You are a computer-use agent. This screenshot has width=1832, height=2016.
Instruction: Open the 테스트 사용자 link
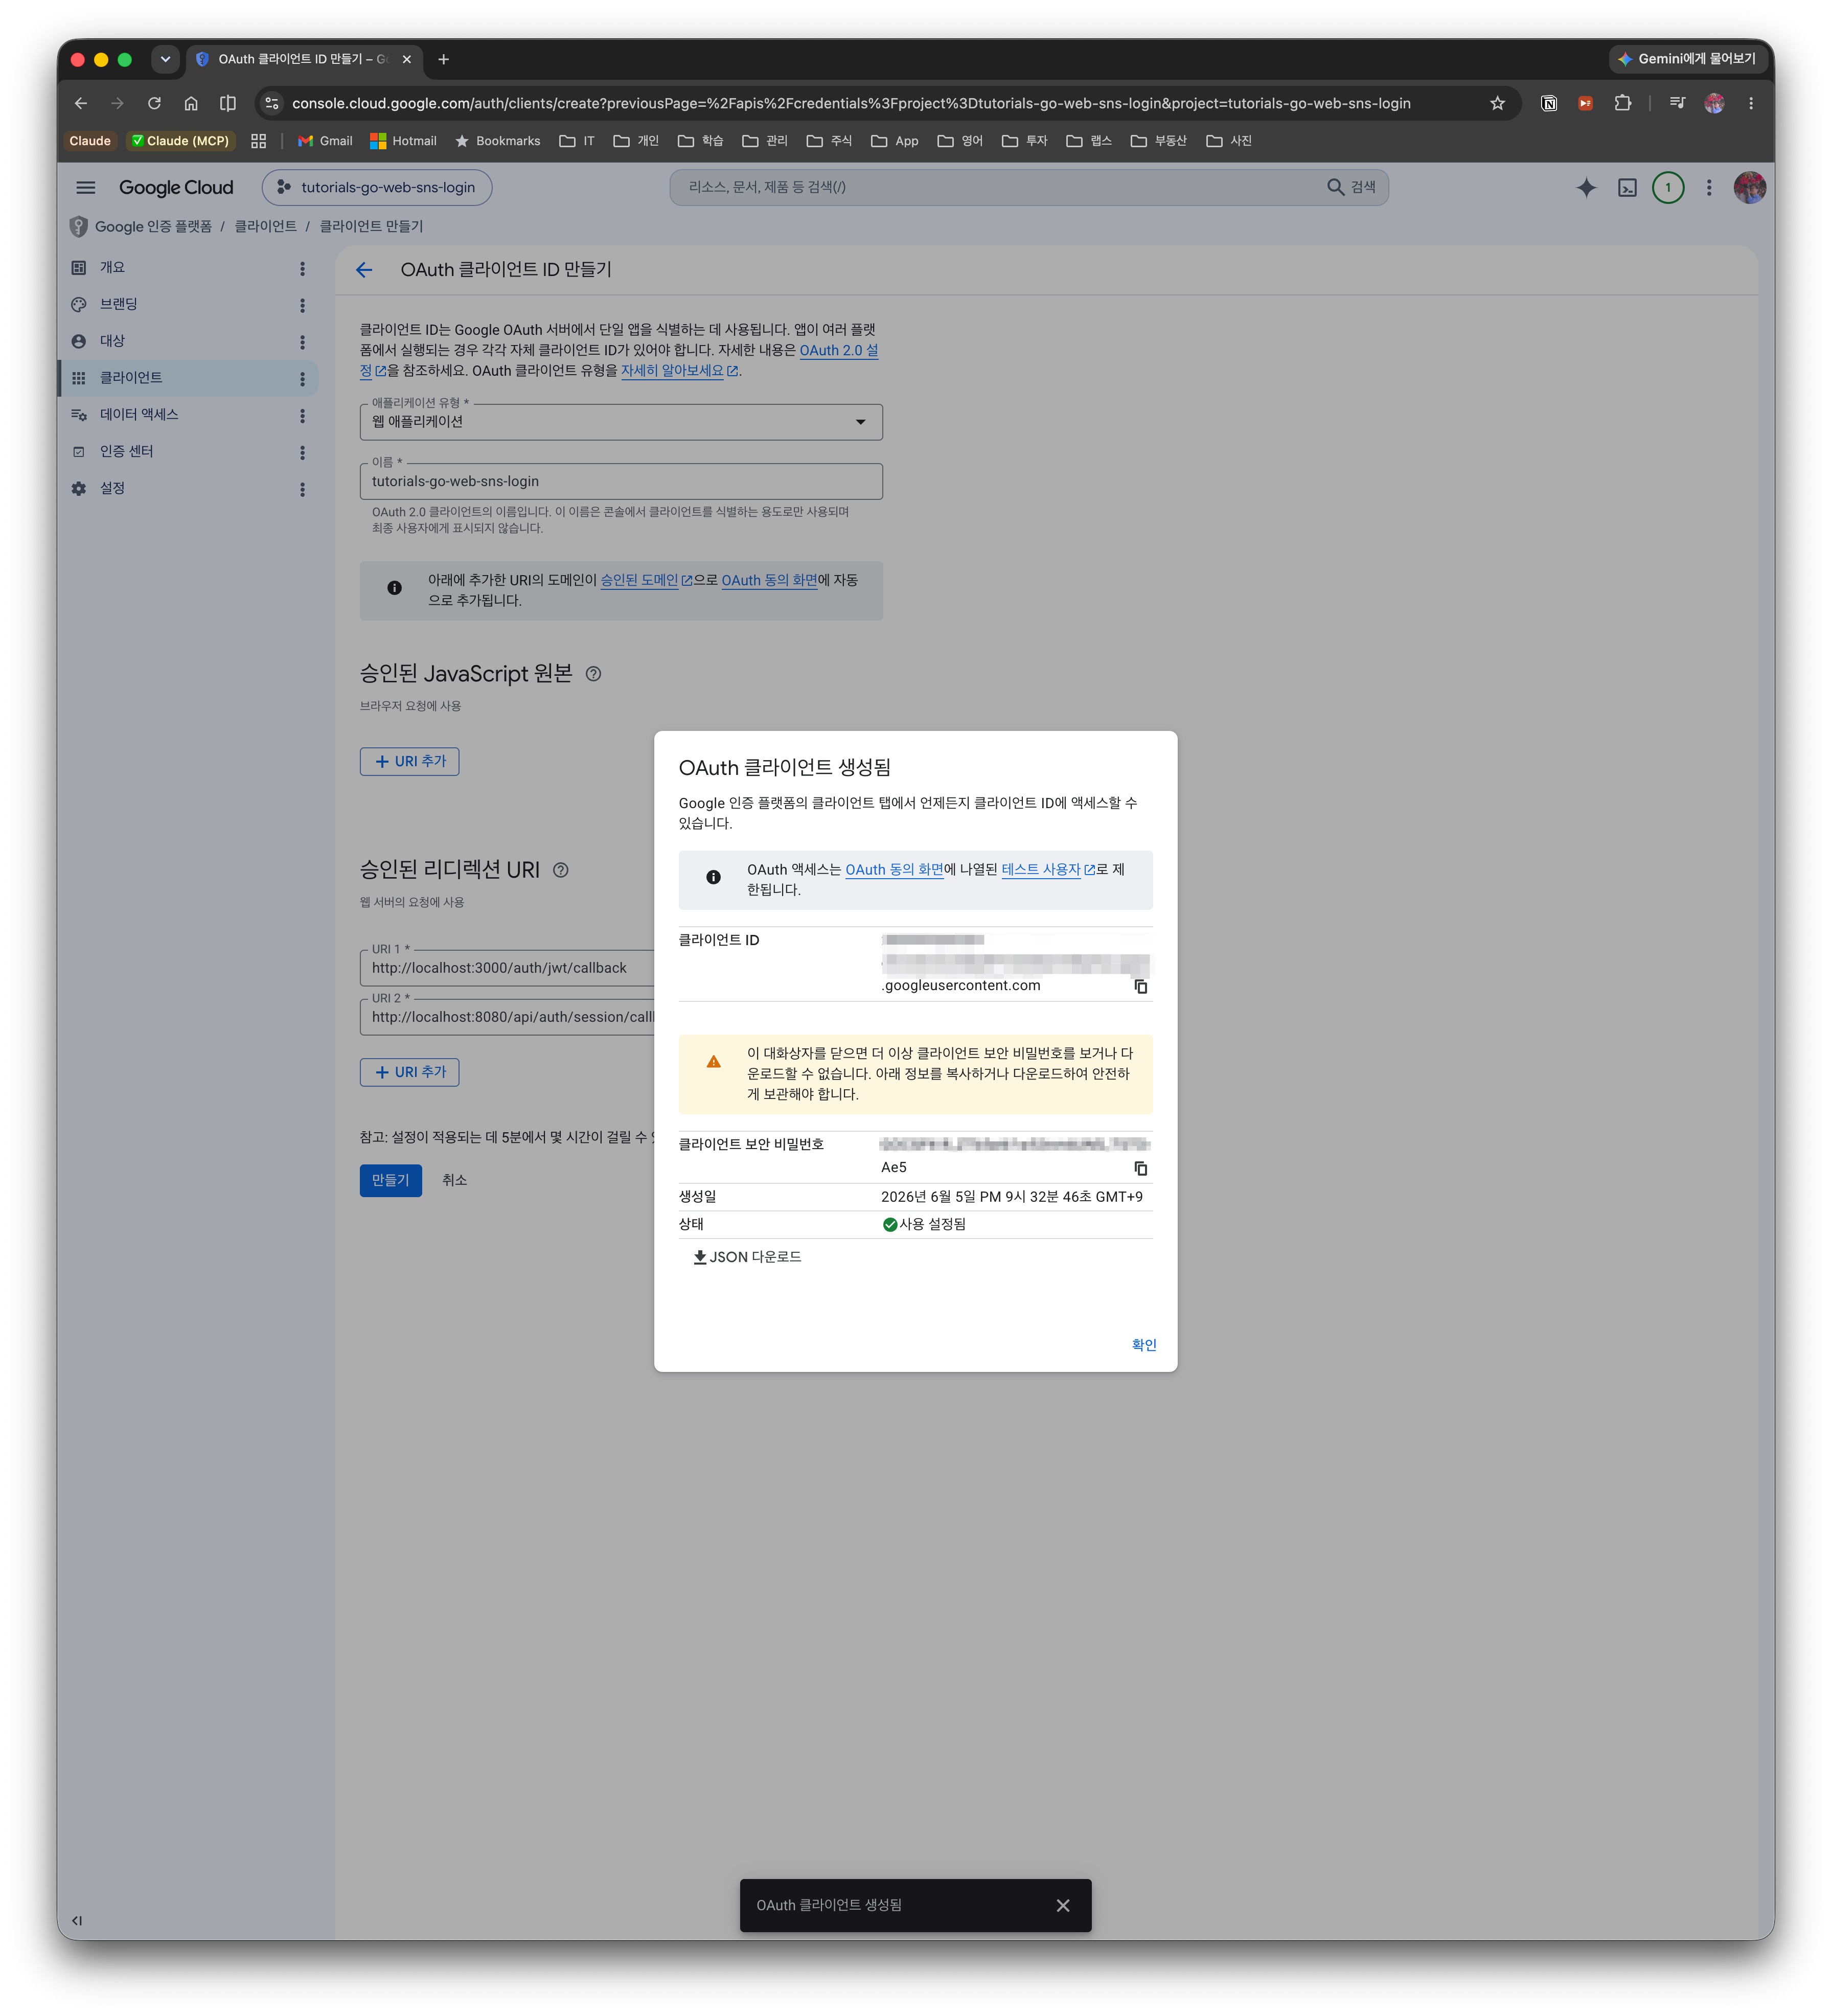[x=1048, y=870]
